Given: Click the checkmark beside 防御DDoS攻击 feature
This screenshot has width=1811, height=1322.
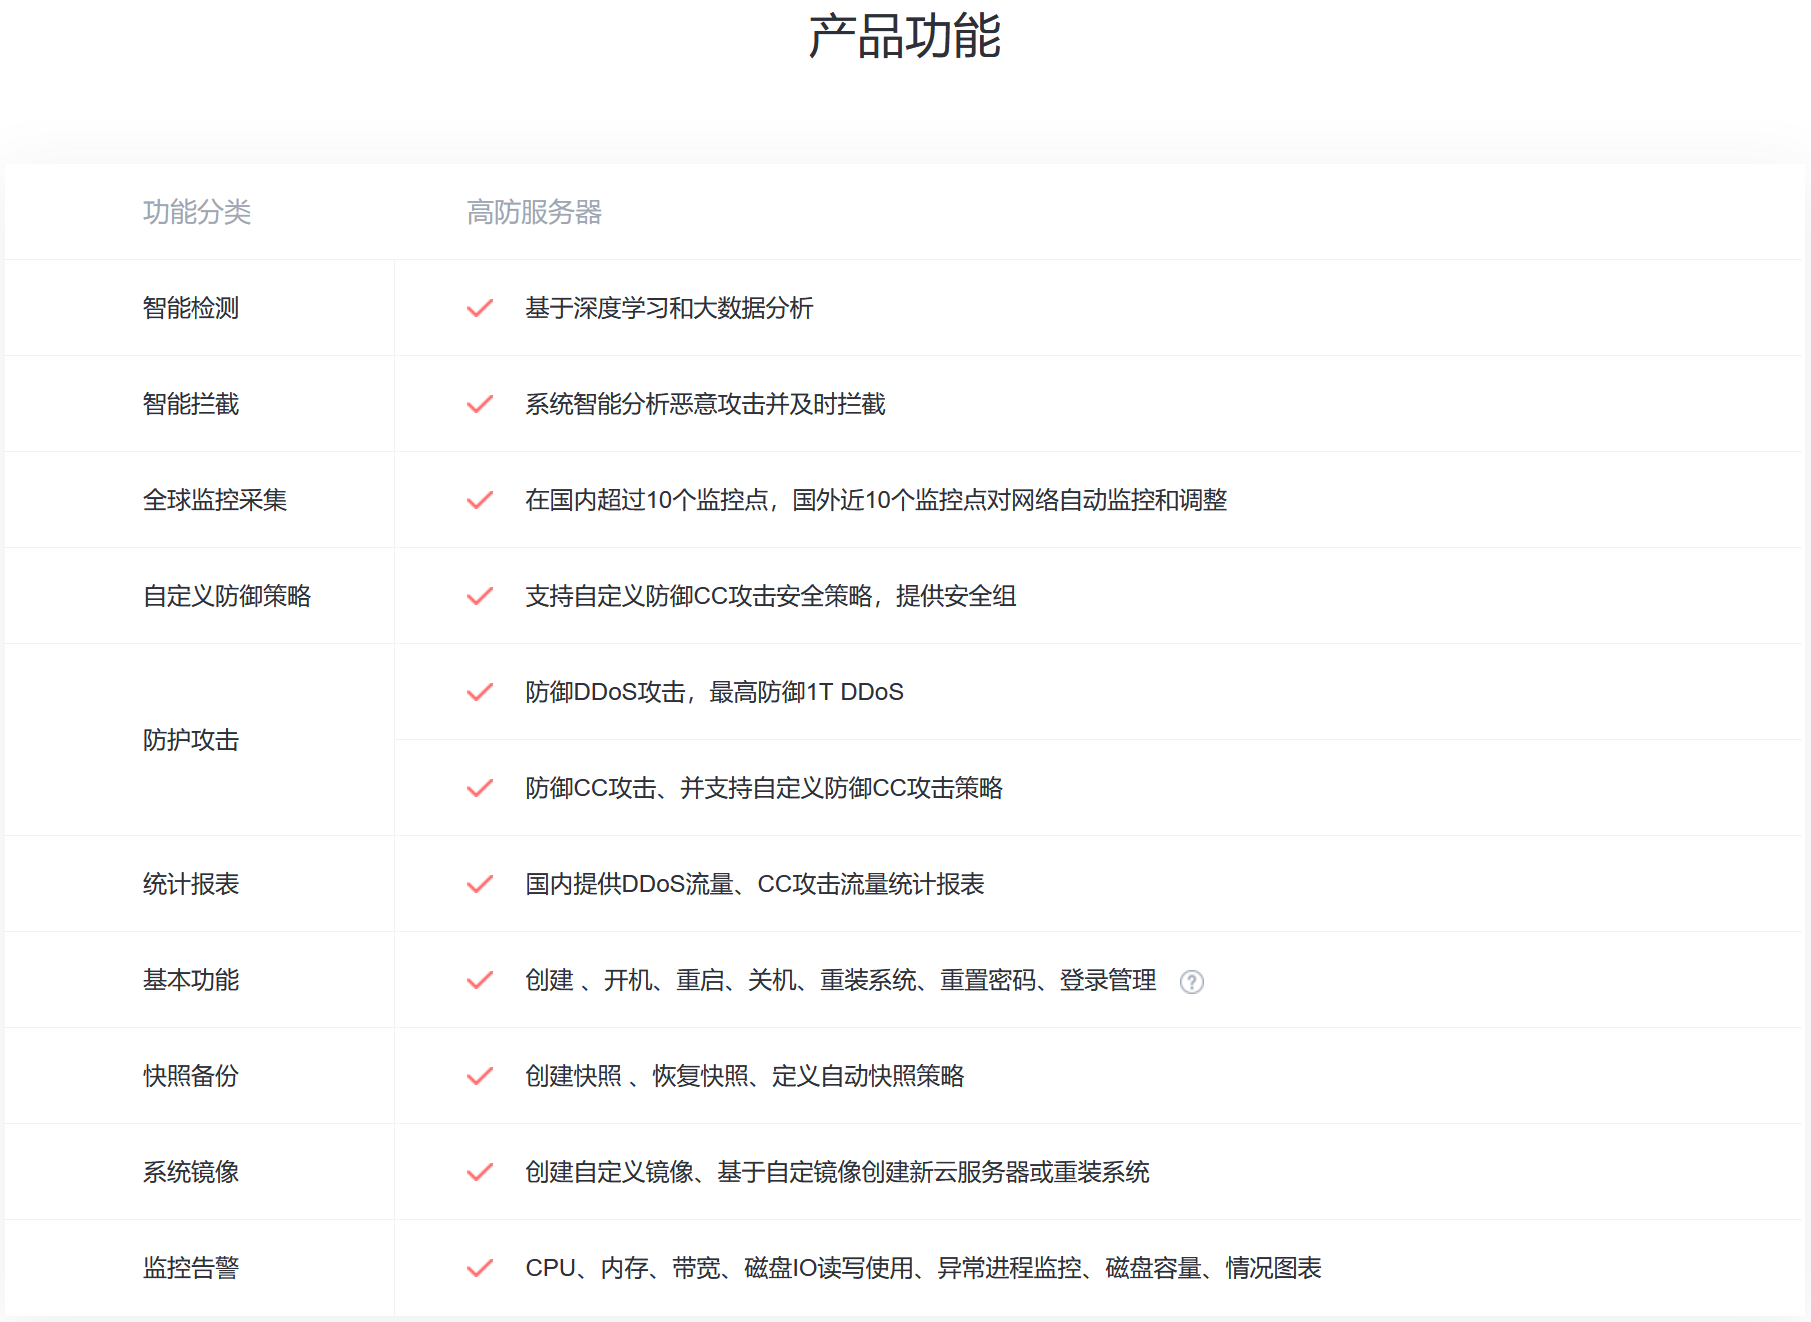Looking at the screenshot, I should tap(480, 692).
